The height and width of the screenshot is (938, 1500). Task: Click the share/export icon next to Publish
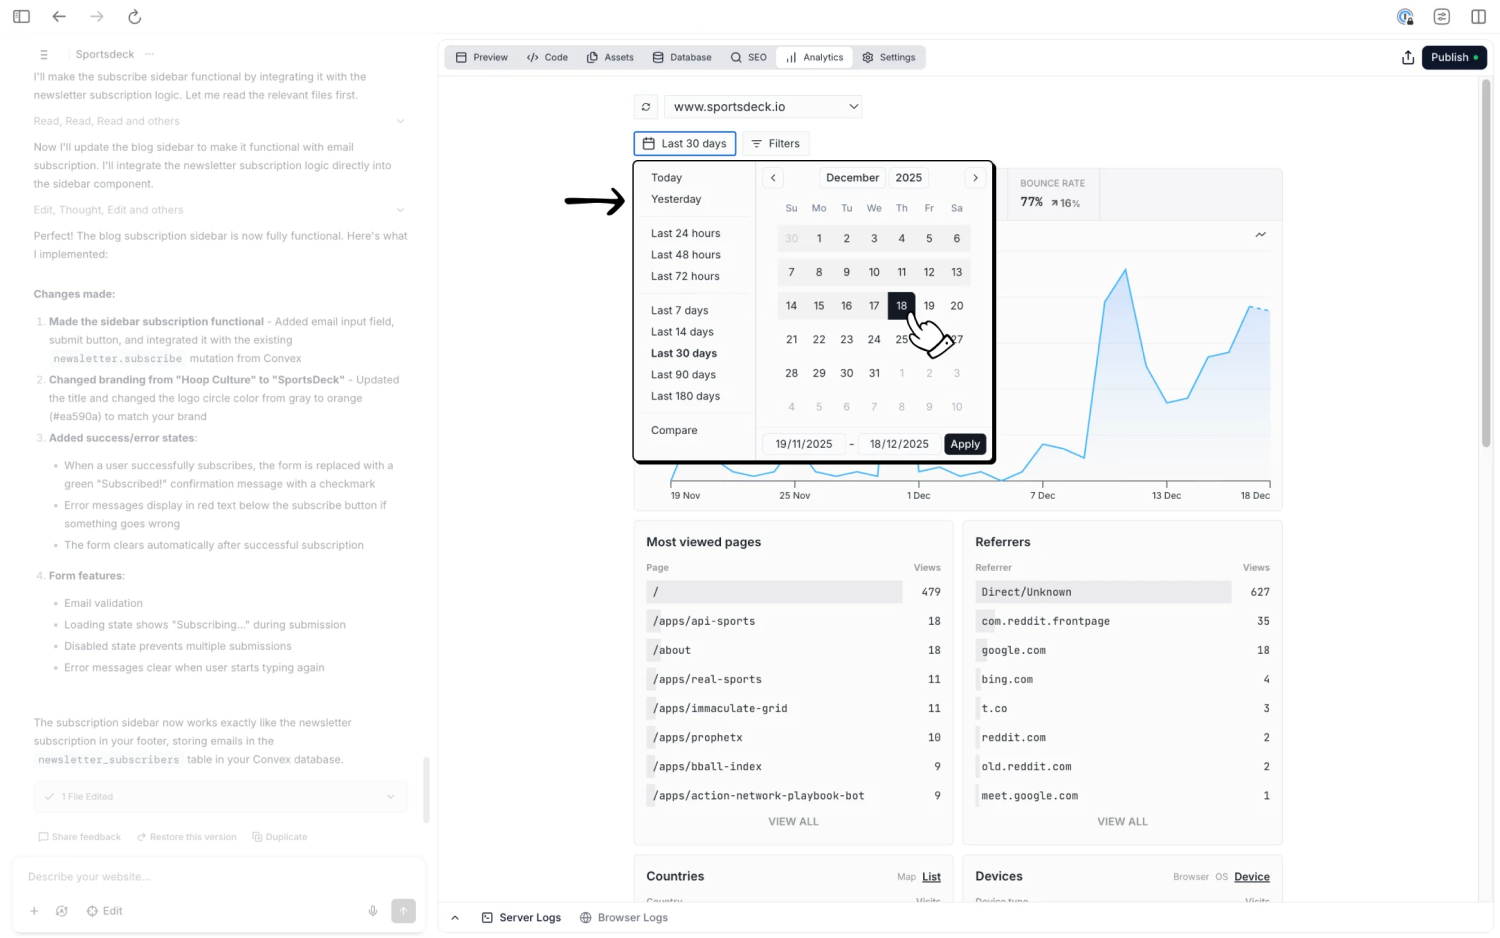[1408, 58]
